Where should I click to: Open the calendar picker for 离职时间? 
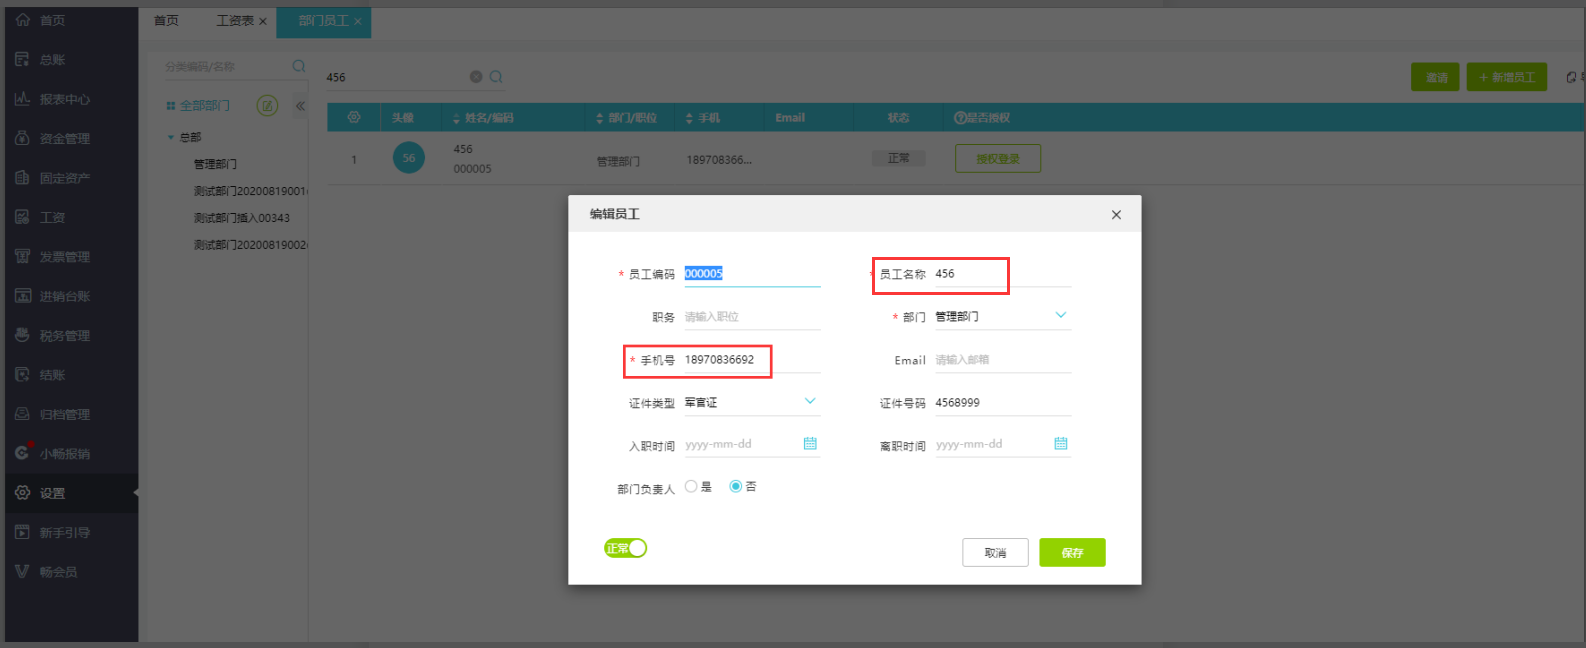pos(1061,443)
